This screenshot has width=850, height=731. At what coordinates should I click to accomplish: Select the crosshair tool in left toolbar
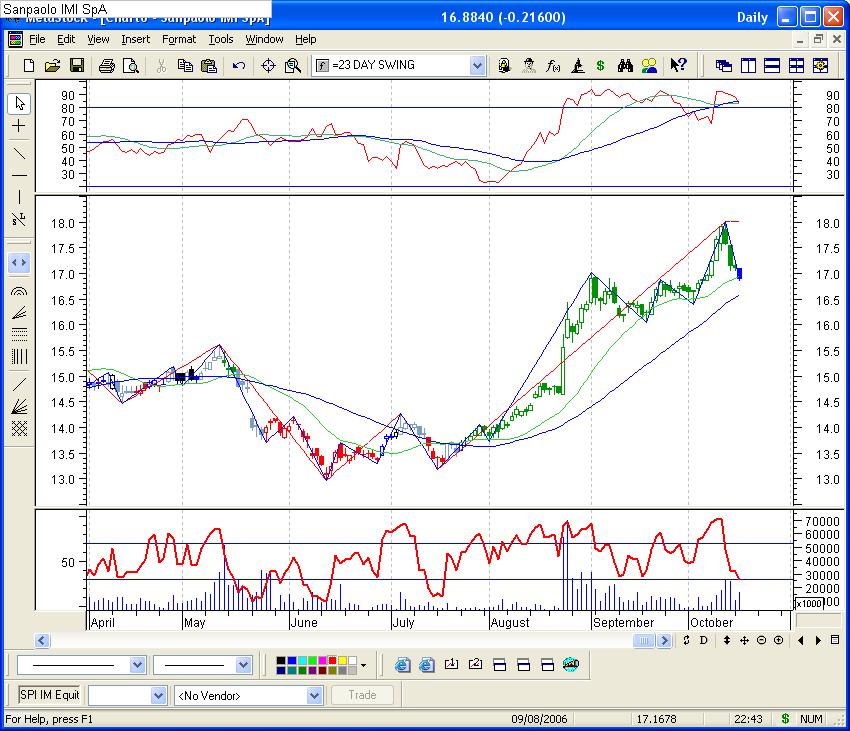[19, 127]
